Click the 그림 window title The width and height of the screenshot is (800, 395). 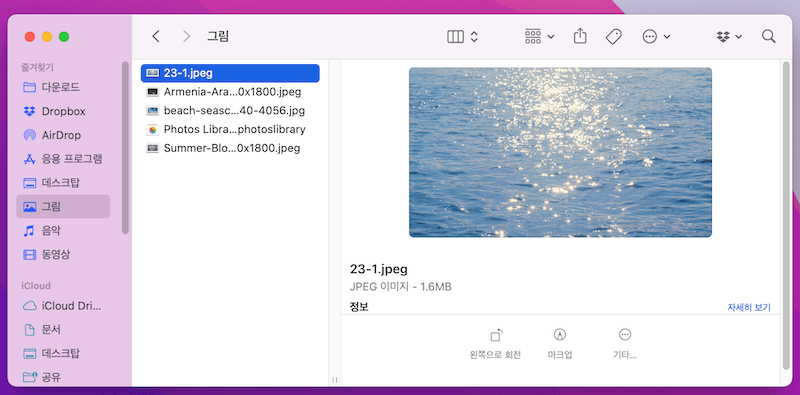218,36
